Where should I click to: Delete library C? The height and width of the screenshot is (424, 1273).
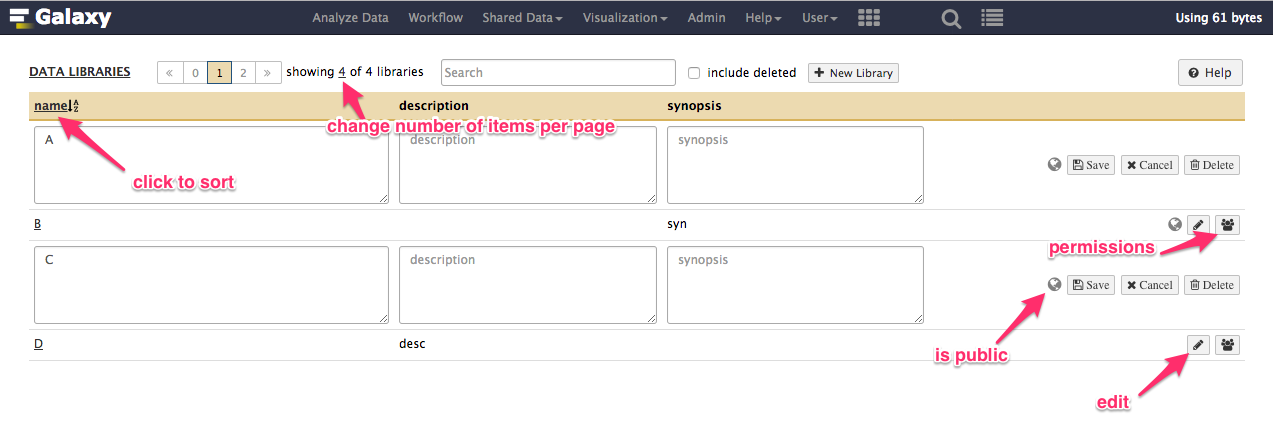(x=1212, y=285)
